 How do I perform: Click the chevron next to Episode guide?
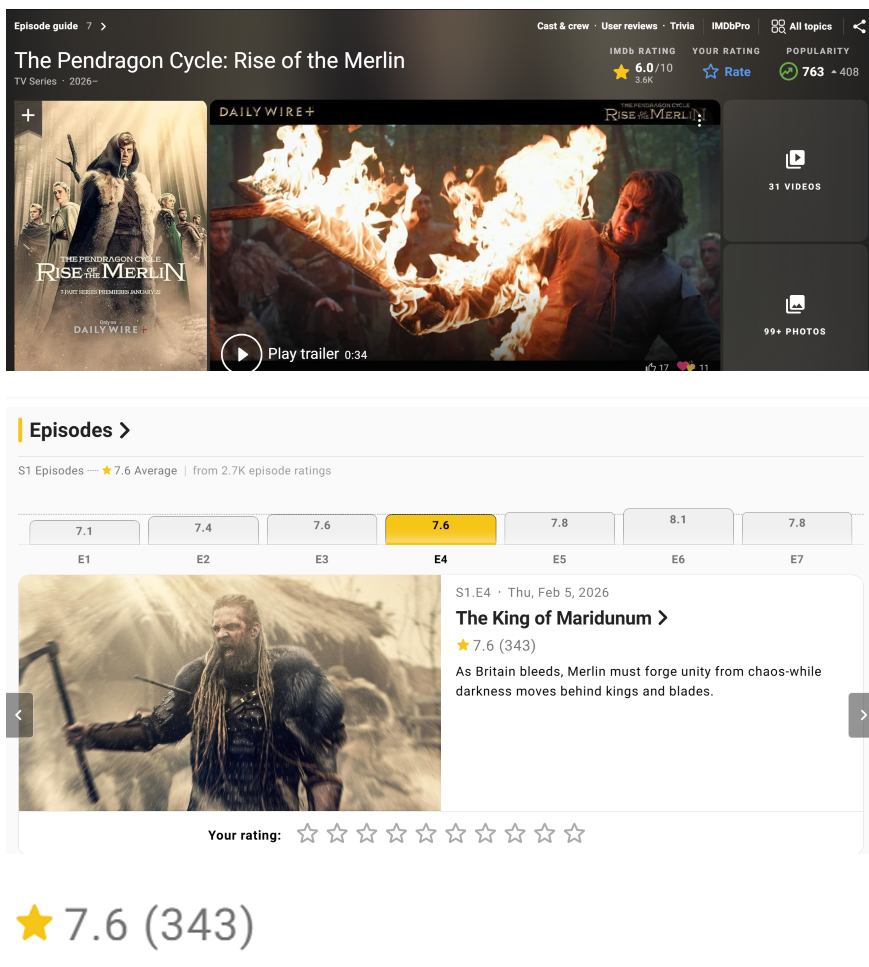(x=103, y=26)
